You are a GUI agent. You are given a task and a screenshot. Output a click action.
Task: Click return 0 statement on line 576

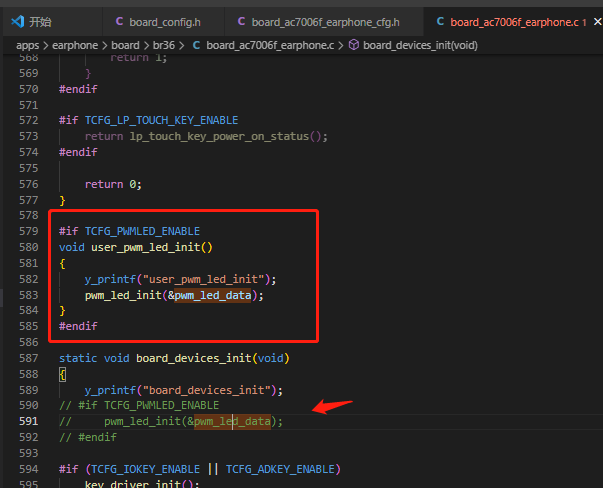(113, 185)
